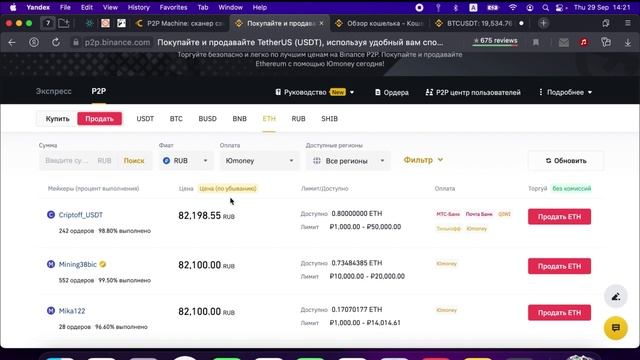The height and width of the screenshot is (360, 640).
Task: Click Продать ETH for Criptoff_USDT
Action: click(x=559, y=217)
